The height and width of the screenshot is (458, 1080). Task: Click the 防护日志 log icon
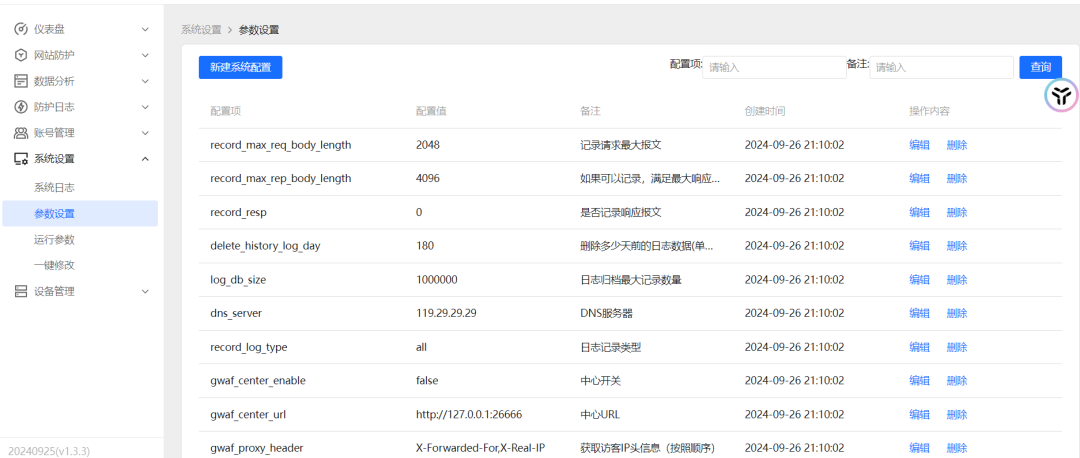pos(20,107)
